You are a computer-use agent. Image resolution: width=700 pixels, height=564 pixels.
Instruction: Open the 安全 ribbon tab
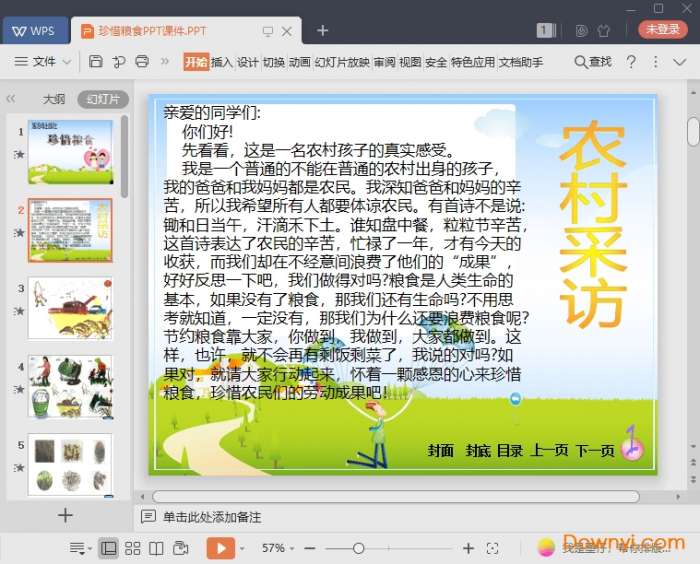[436, 62]
